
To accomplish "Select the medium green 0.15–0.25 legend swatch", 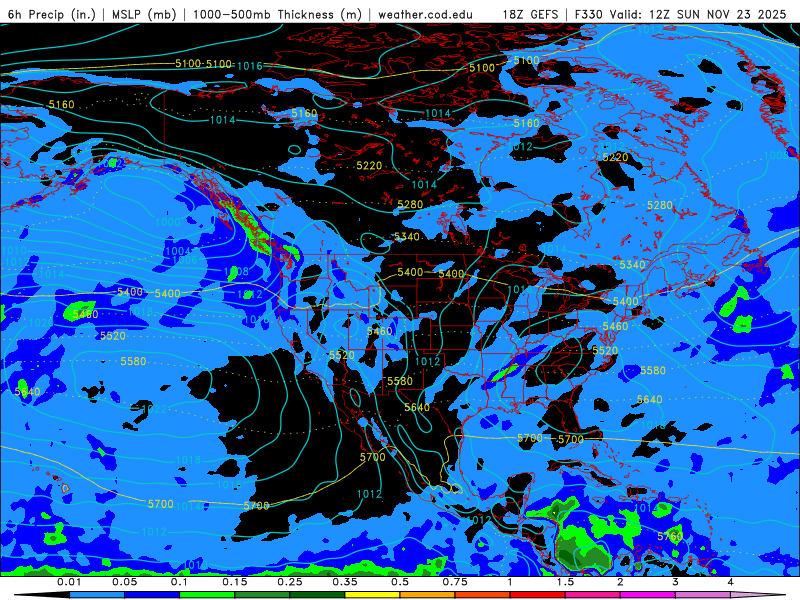I will click(x=262, y=595).
